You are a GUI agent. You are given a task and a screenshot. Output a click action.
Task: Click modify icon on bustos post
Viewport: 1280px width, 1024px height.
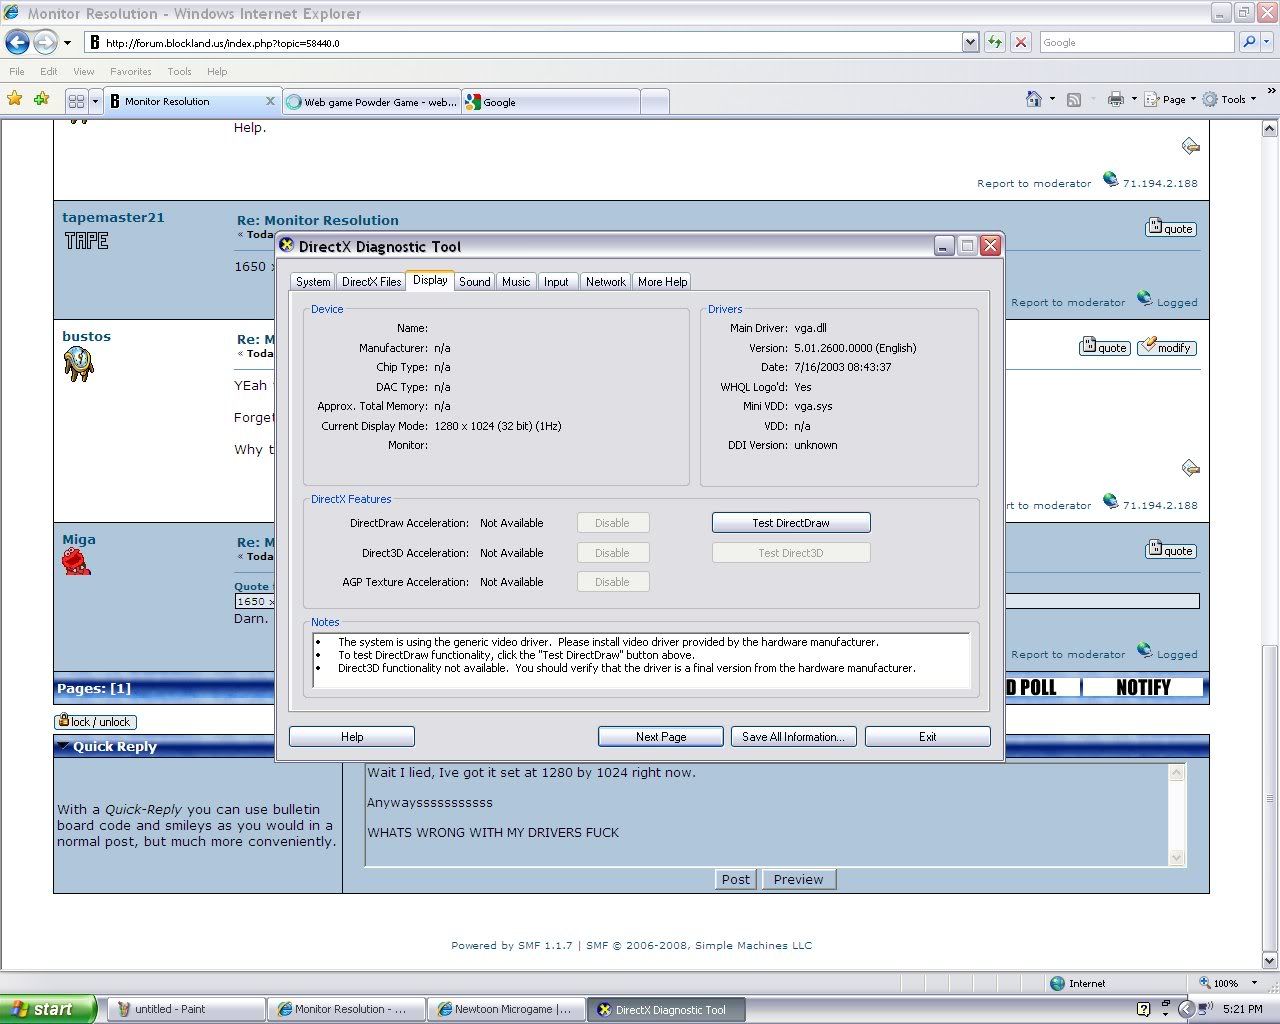[1166, 347]
